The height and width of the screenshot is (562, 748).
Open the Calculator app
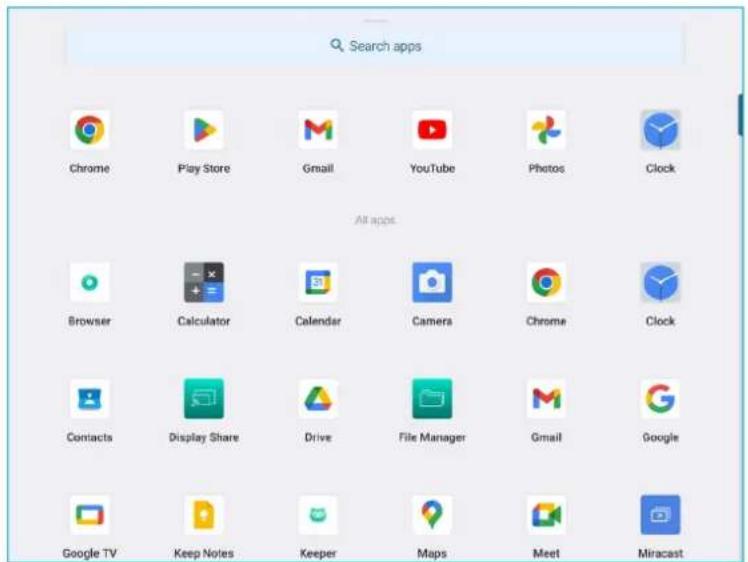(204, 282)
